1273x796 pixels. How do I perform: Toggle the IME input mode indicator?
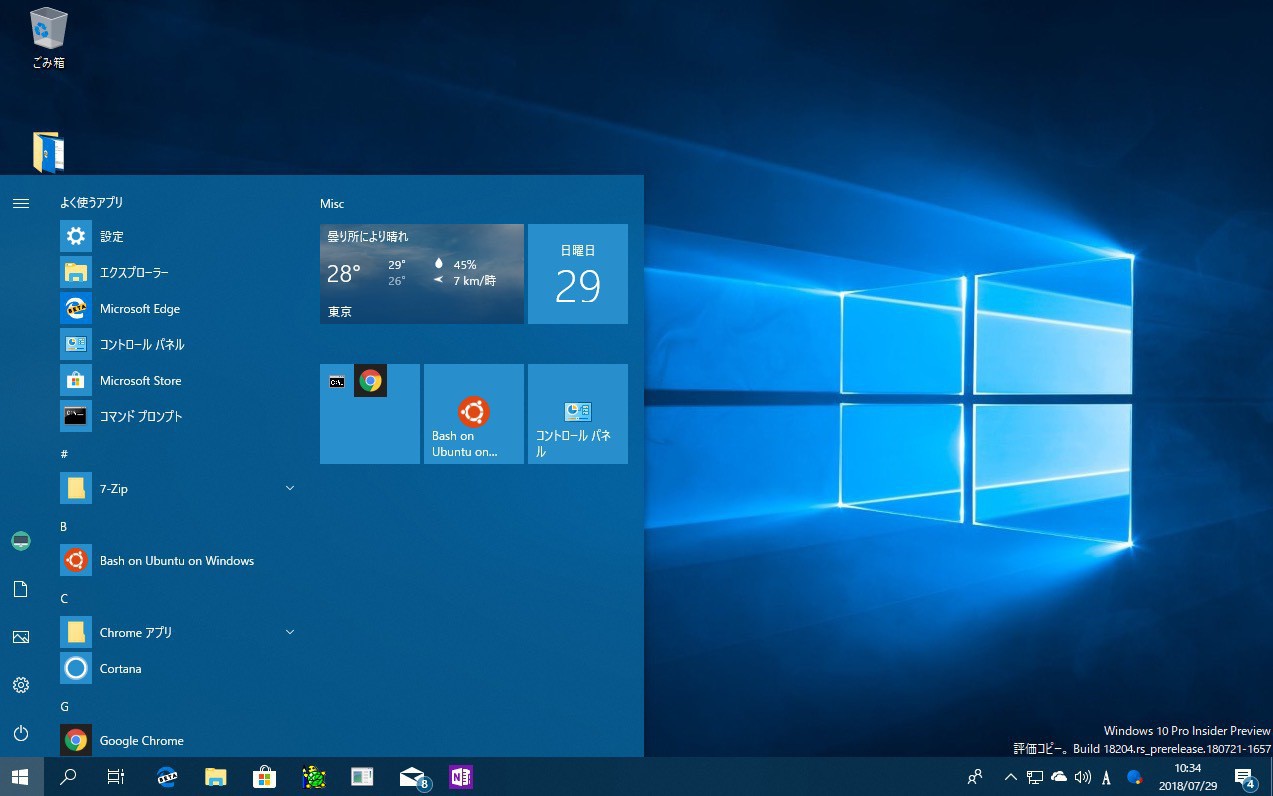point(1106,777)
